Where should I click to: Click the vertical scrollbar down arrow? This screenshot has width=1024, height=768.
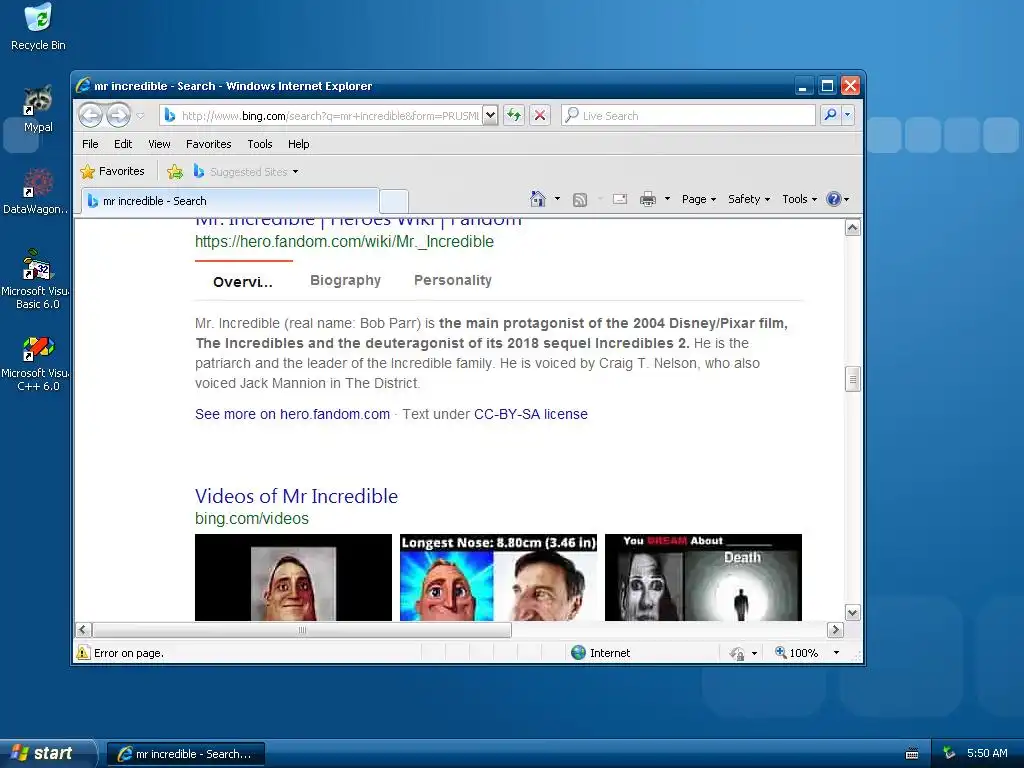click(852, 613)
